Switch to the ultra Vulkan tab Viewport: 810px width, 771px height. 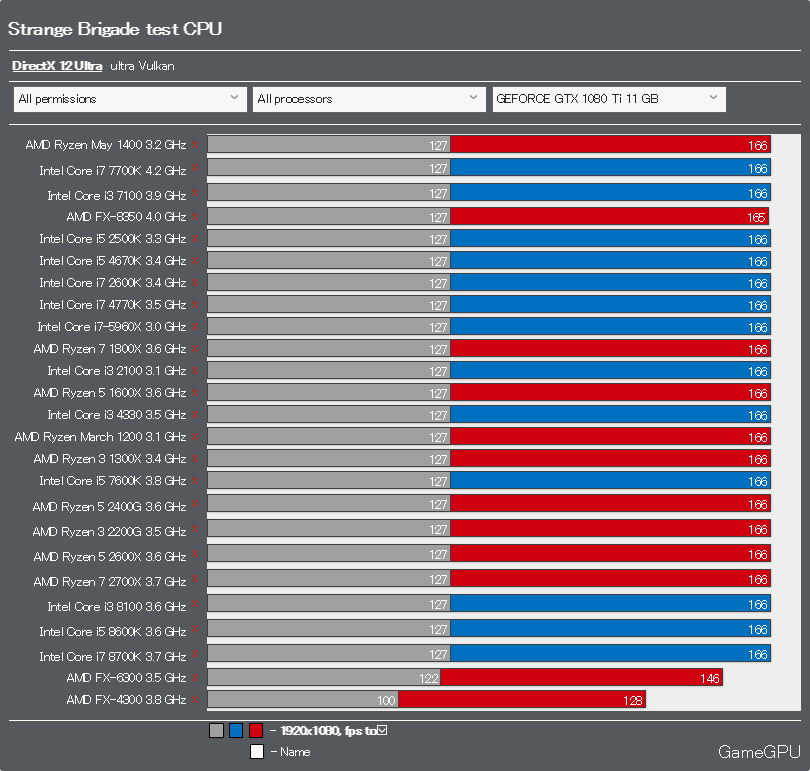point(142,66)
